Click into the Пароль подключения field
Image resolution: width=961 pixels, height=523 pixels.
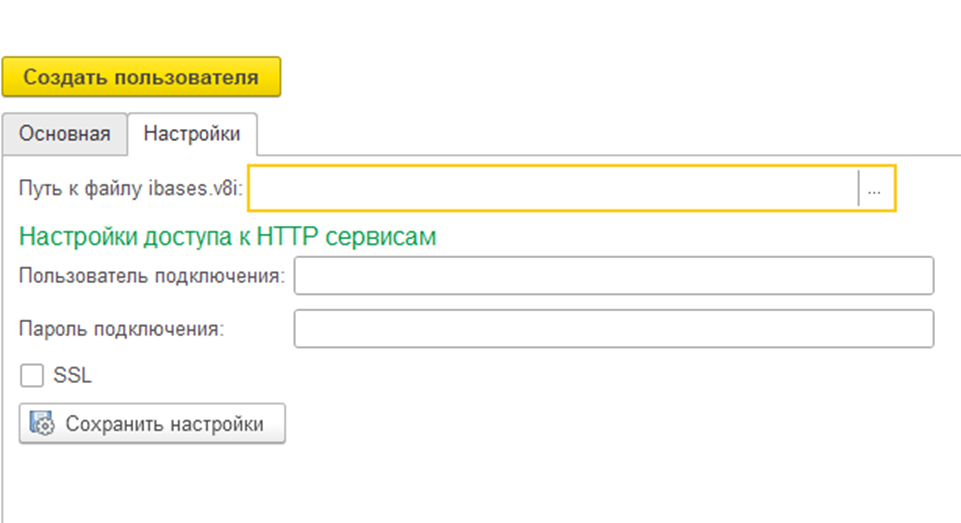613,328
